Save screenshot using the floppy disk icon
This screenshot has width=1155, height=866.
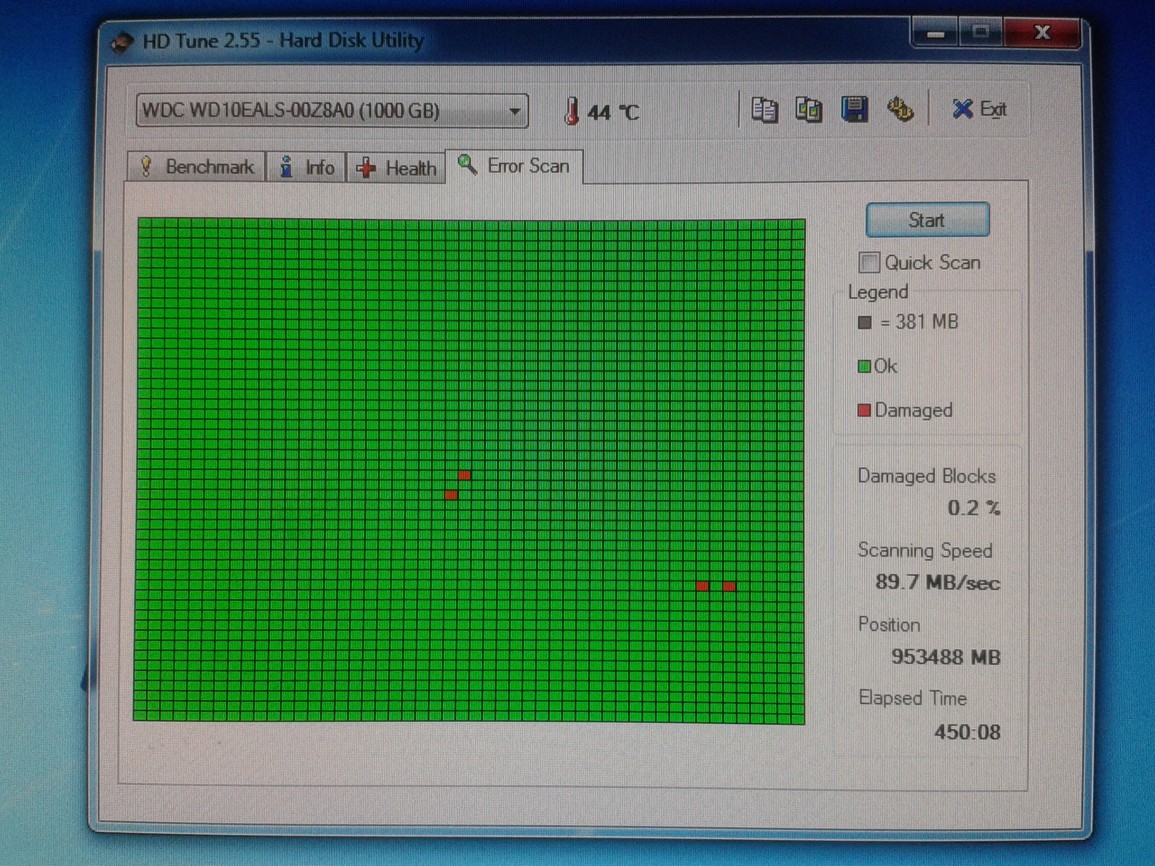(855, 110)
